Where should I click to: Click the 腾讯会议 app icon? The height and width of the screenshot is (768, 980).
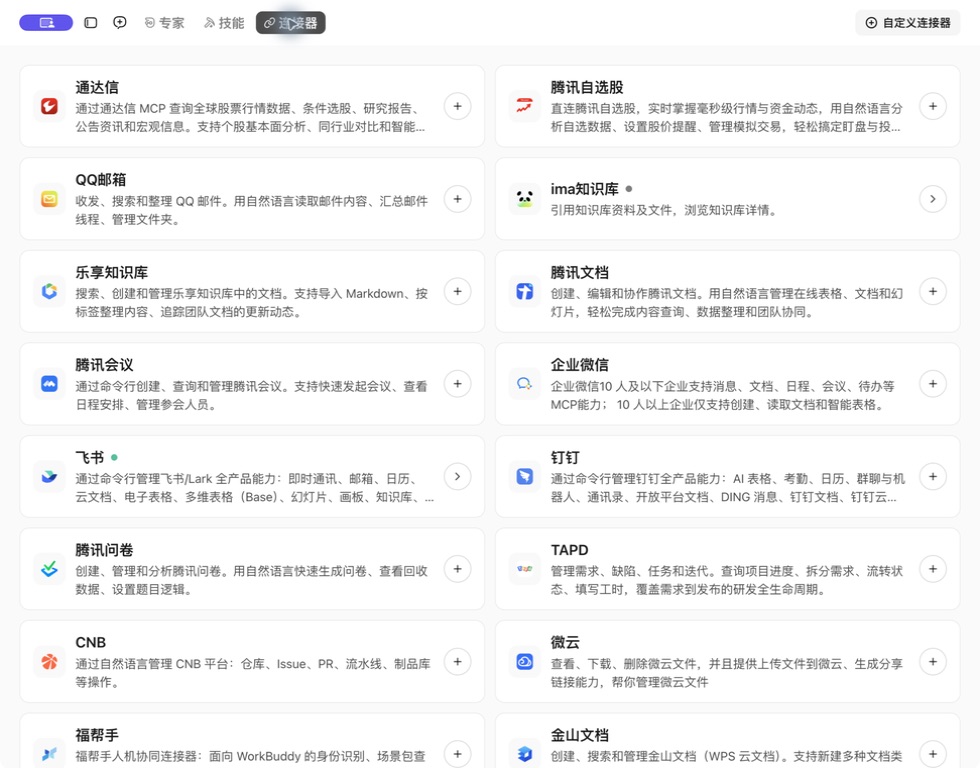(49, 384)
